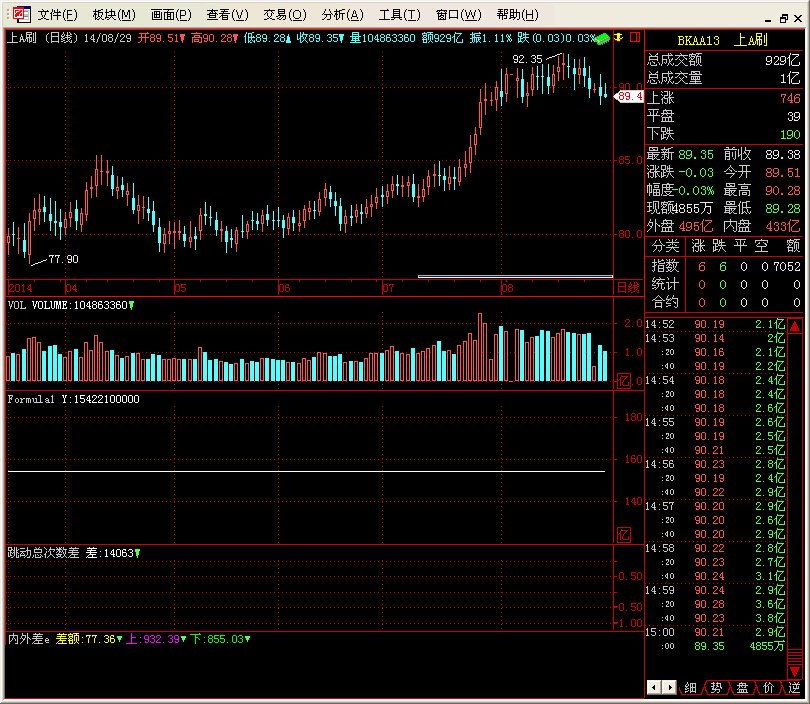810x704 pixels.
Task: Switch to the 价 tab
Action: point(769,687)
